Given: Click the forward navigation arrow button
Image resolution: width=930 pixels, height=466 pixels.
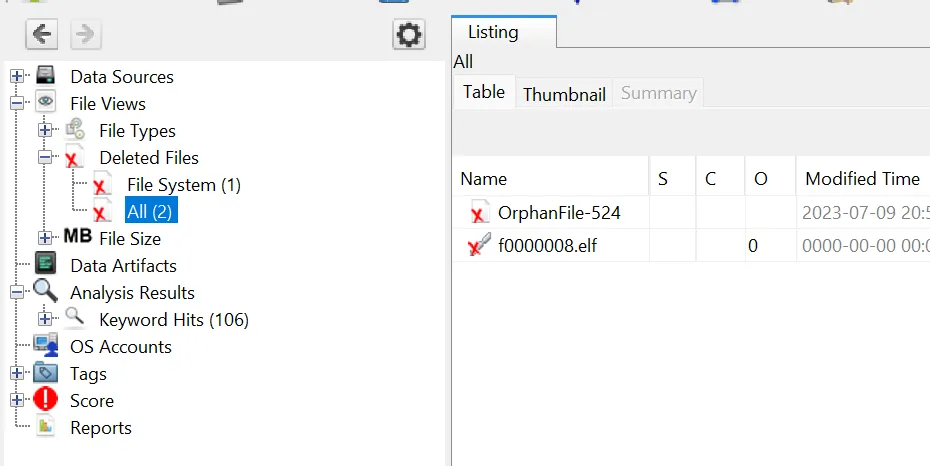Looking at the screenshot, I should 85,35.
